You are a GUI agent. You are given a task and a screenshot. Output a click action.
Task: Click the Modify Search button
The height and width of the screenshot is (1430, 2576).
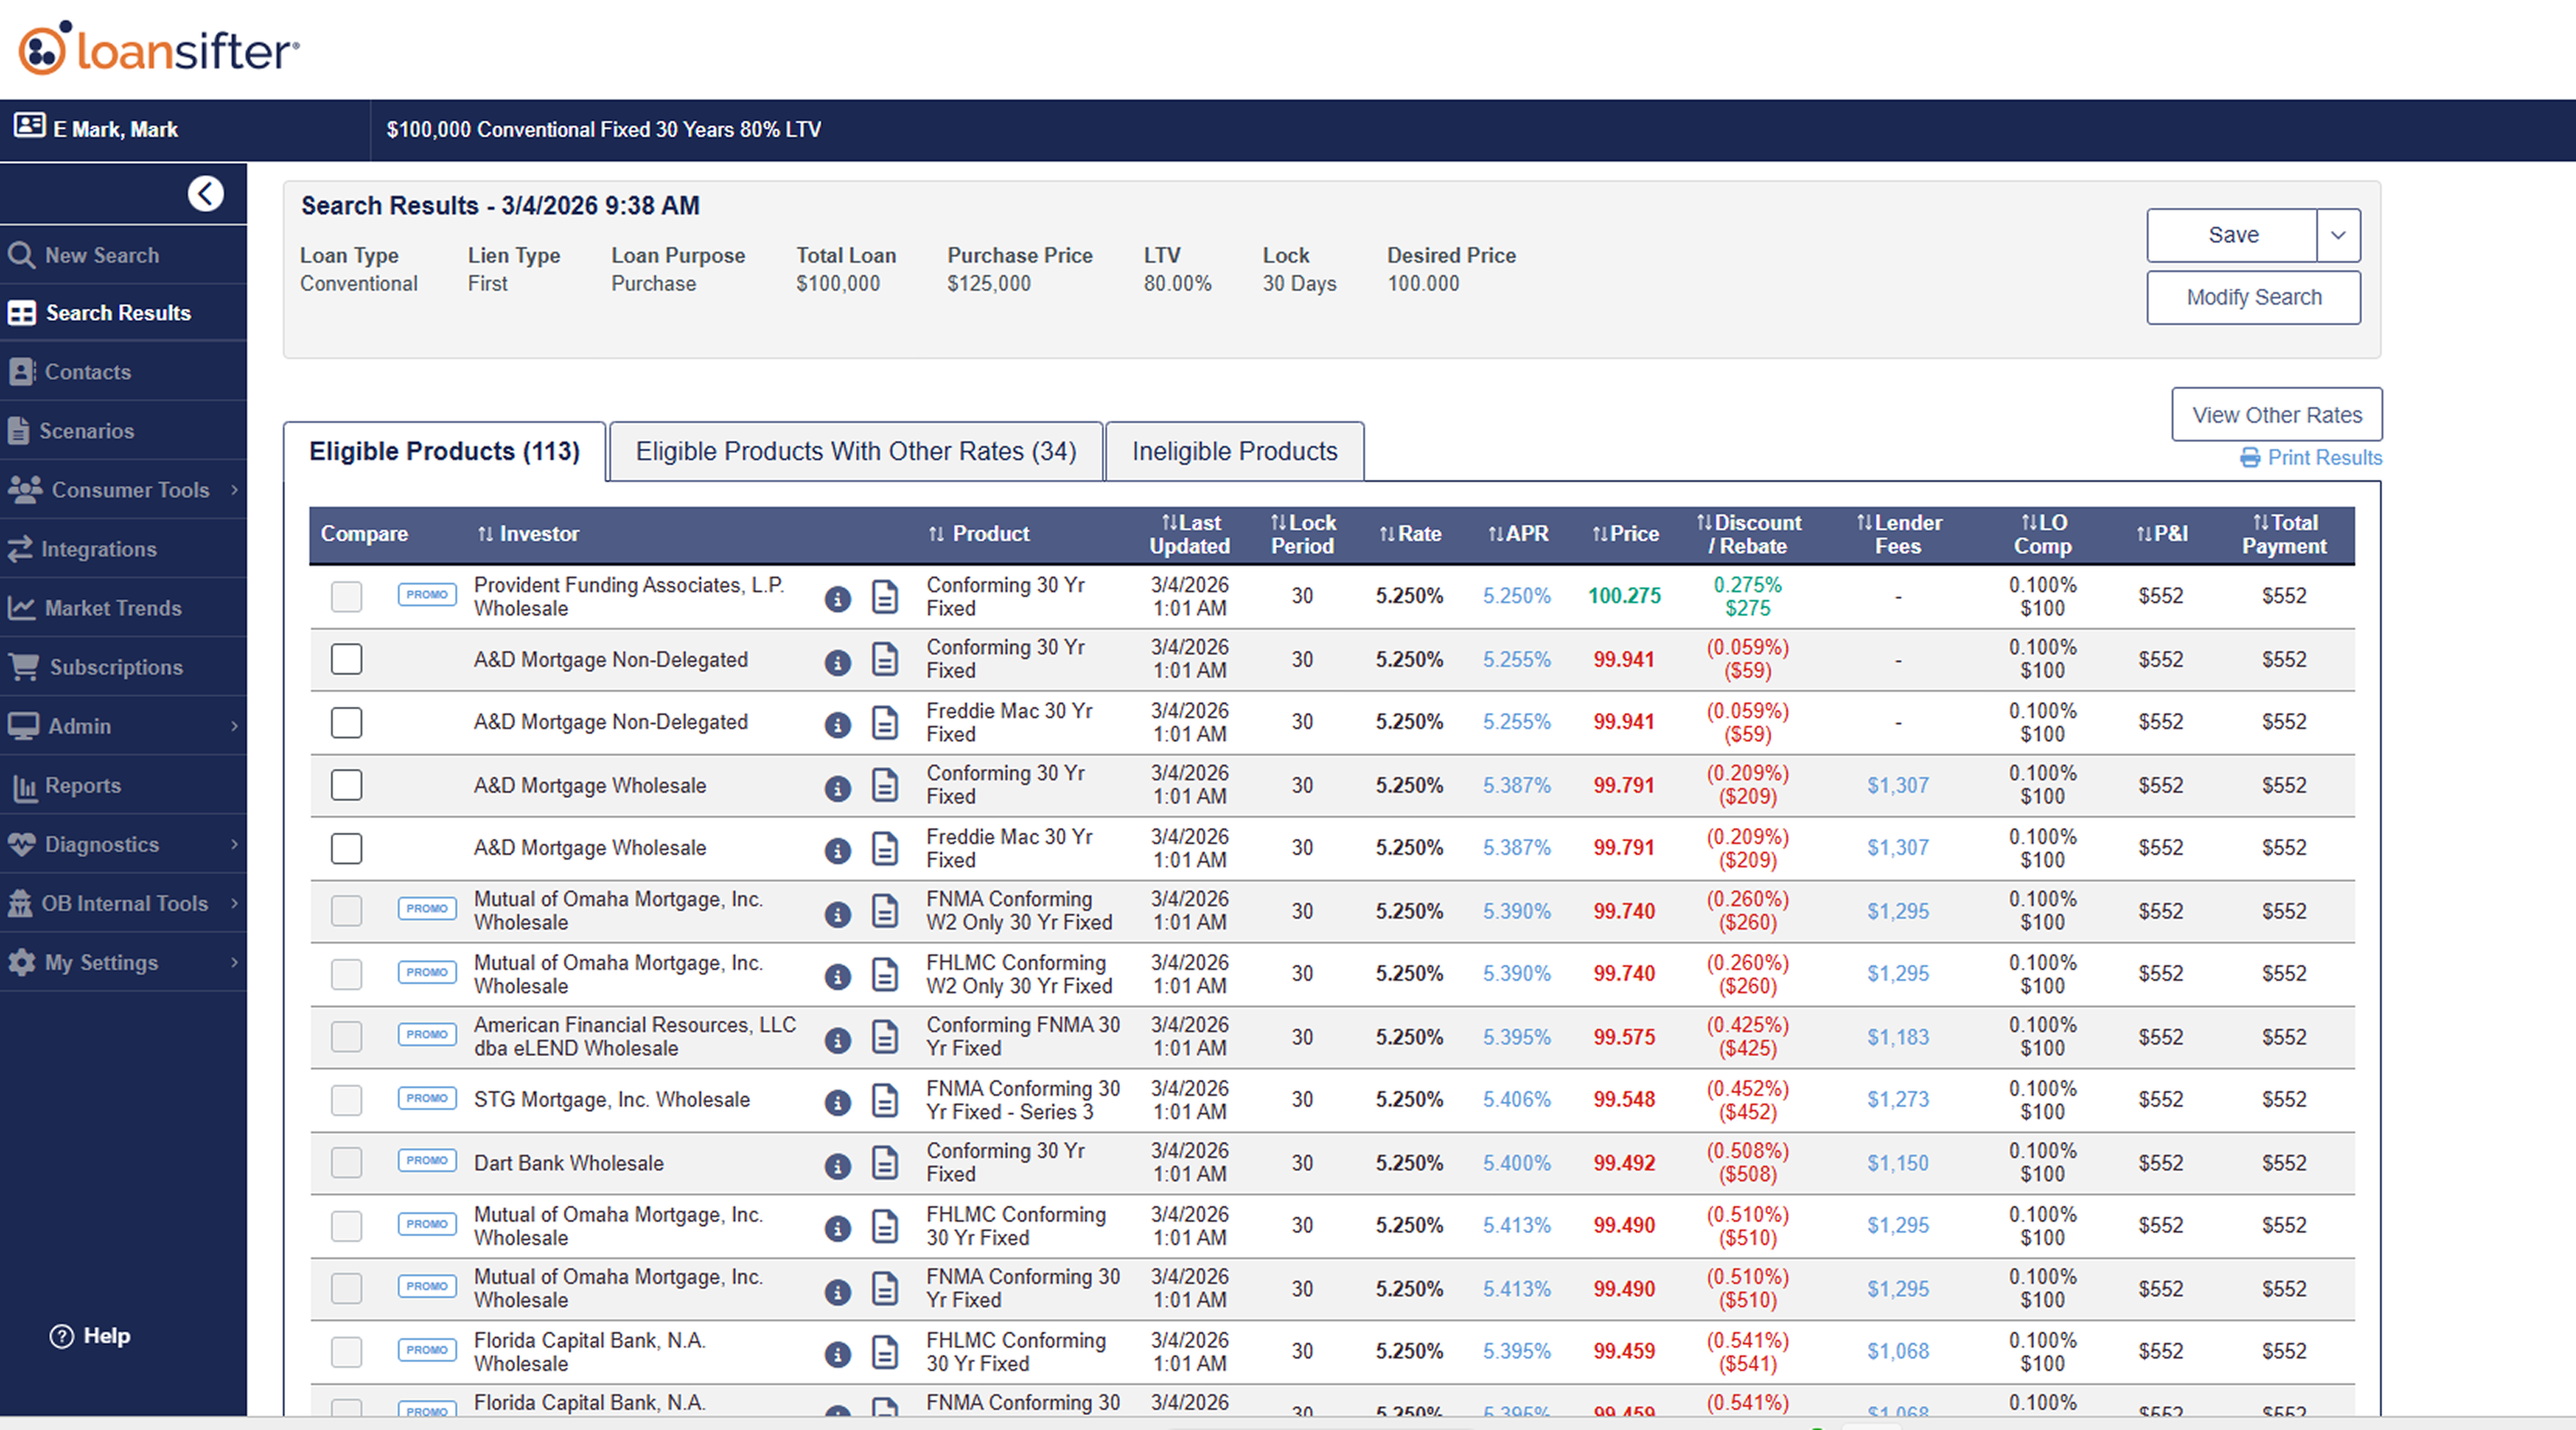[x=2254, y=297]
